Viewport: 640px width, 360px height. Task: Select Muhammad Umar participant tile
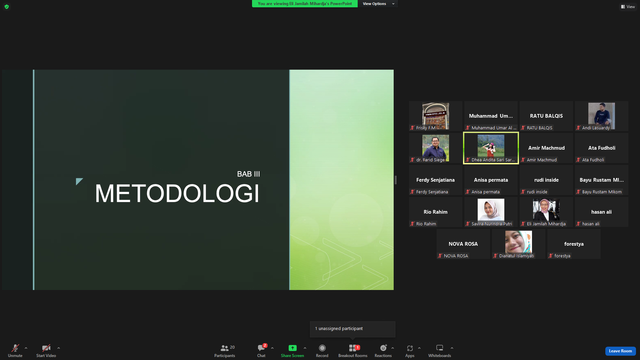point(491,116)
